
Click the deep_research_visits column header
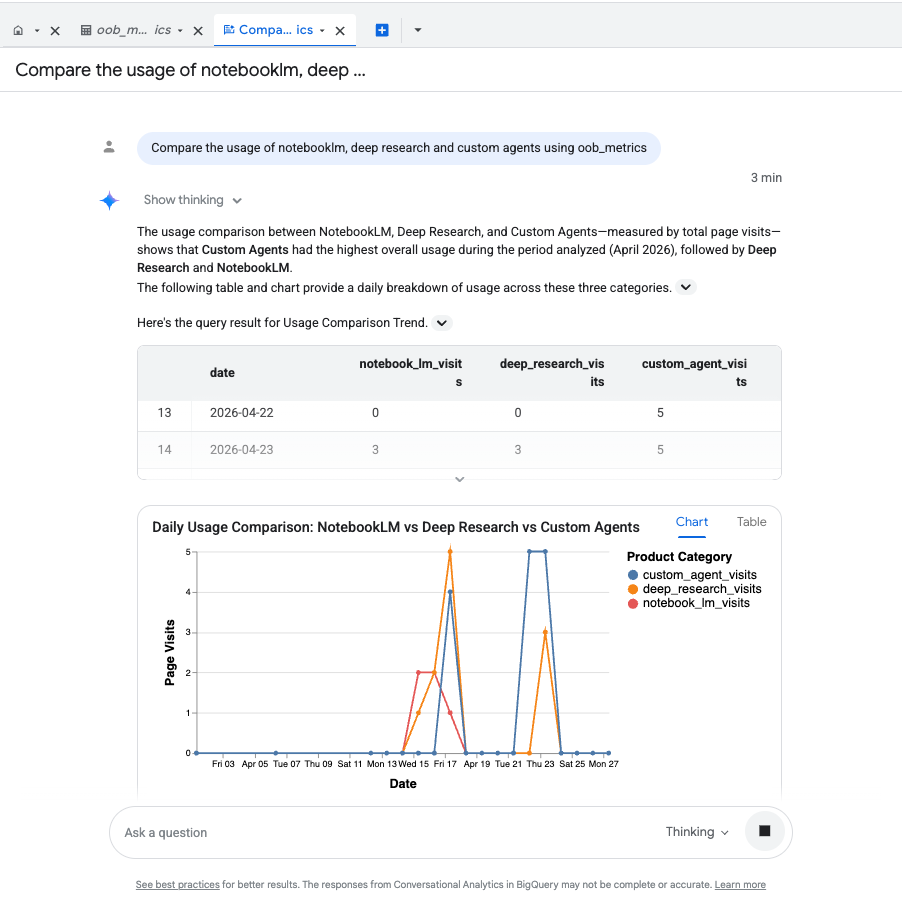552,373
